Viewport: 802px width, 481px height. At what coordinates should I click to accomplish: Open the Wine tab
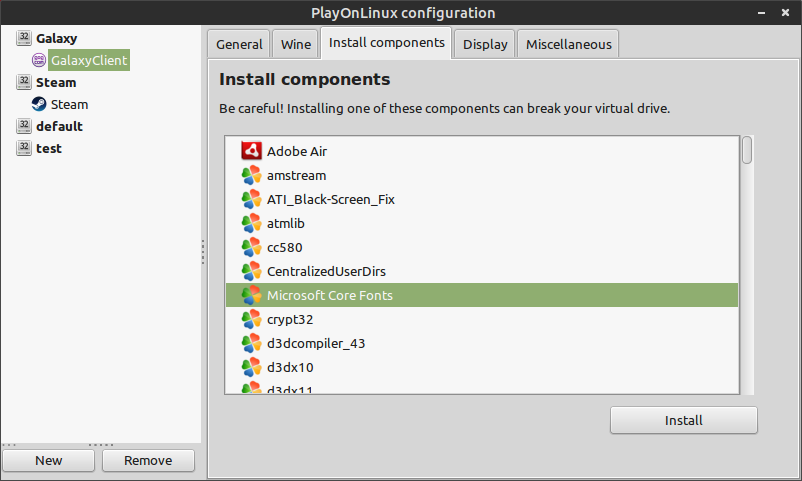[296, 45]
